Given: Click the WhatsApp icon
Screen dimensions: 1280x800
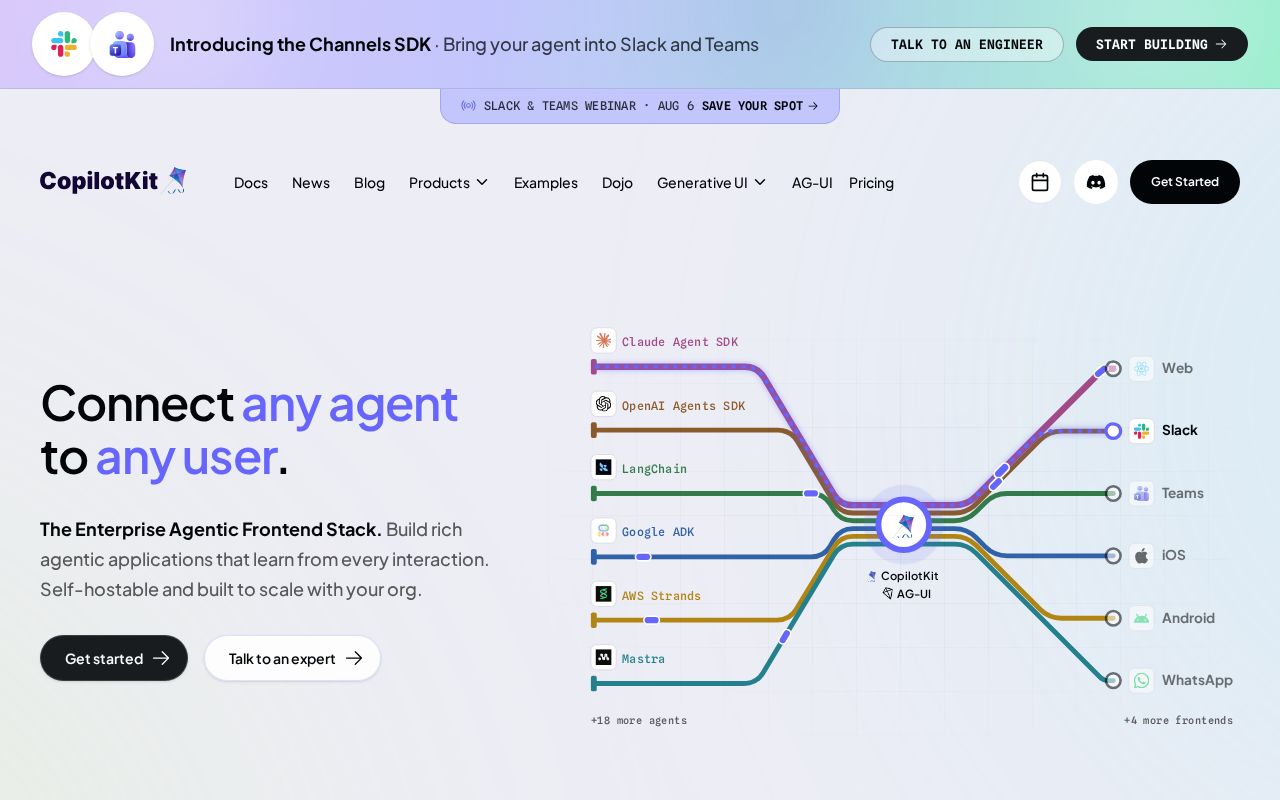Looking at the screenshot, I should pyautogui.click(x=1141, y=680).
